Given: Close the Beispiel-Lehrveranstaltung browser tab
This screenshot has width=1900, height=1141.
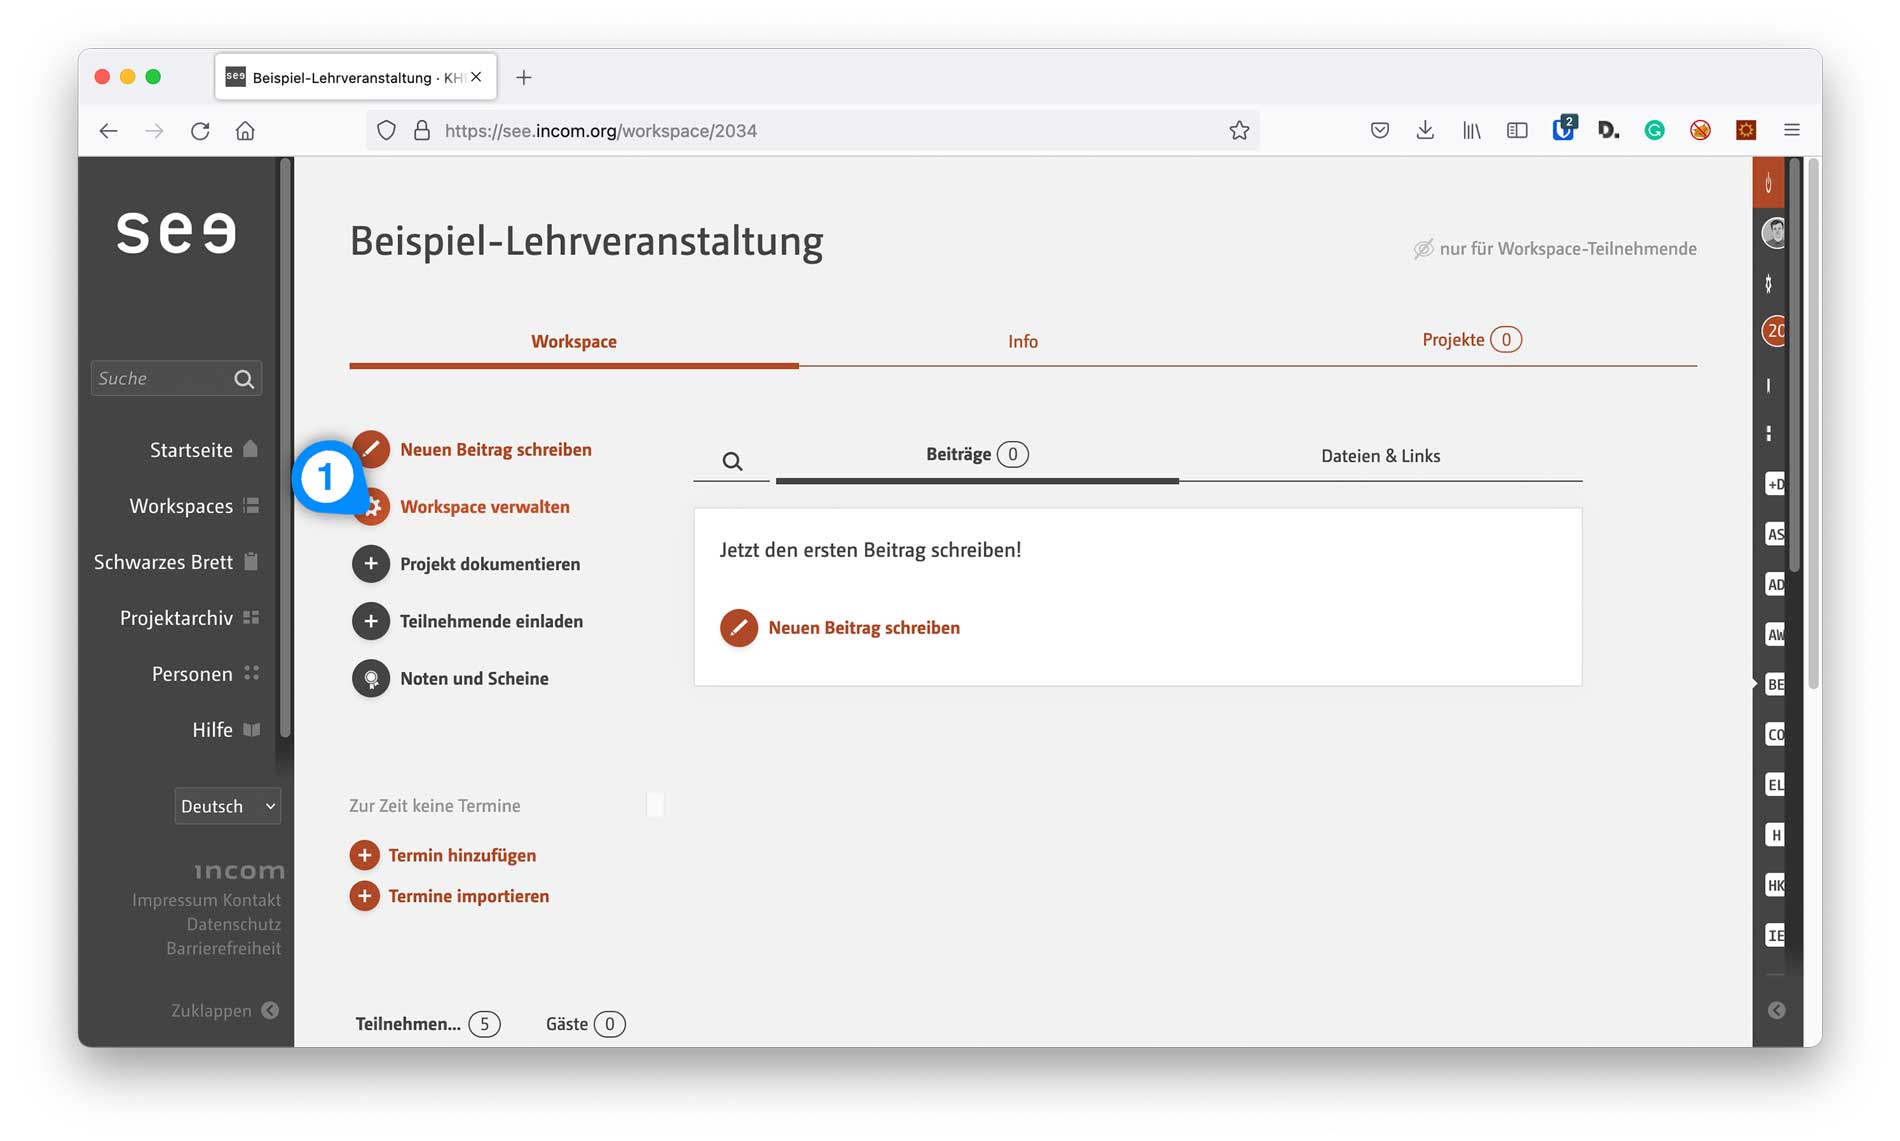Looking at the screenshot, I should 476,77.
